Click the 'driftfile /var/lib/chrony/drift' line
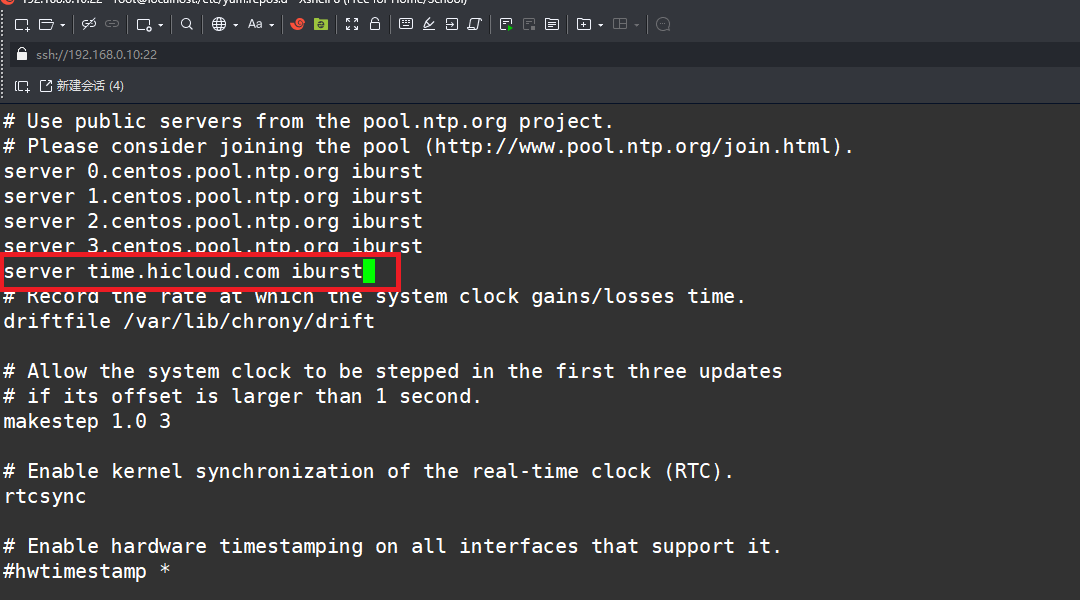1080x600 pixels. tap(189, 321)
